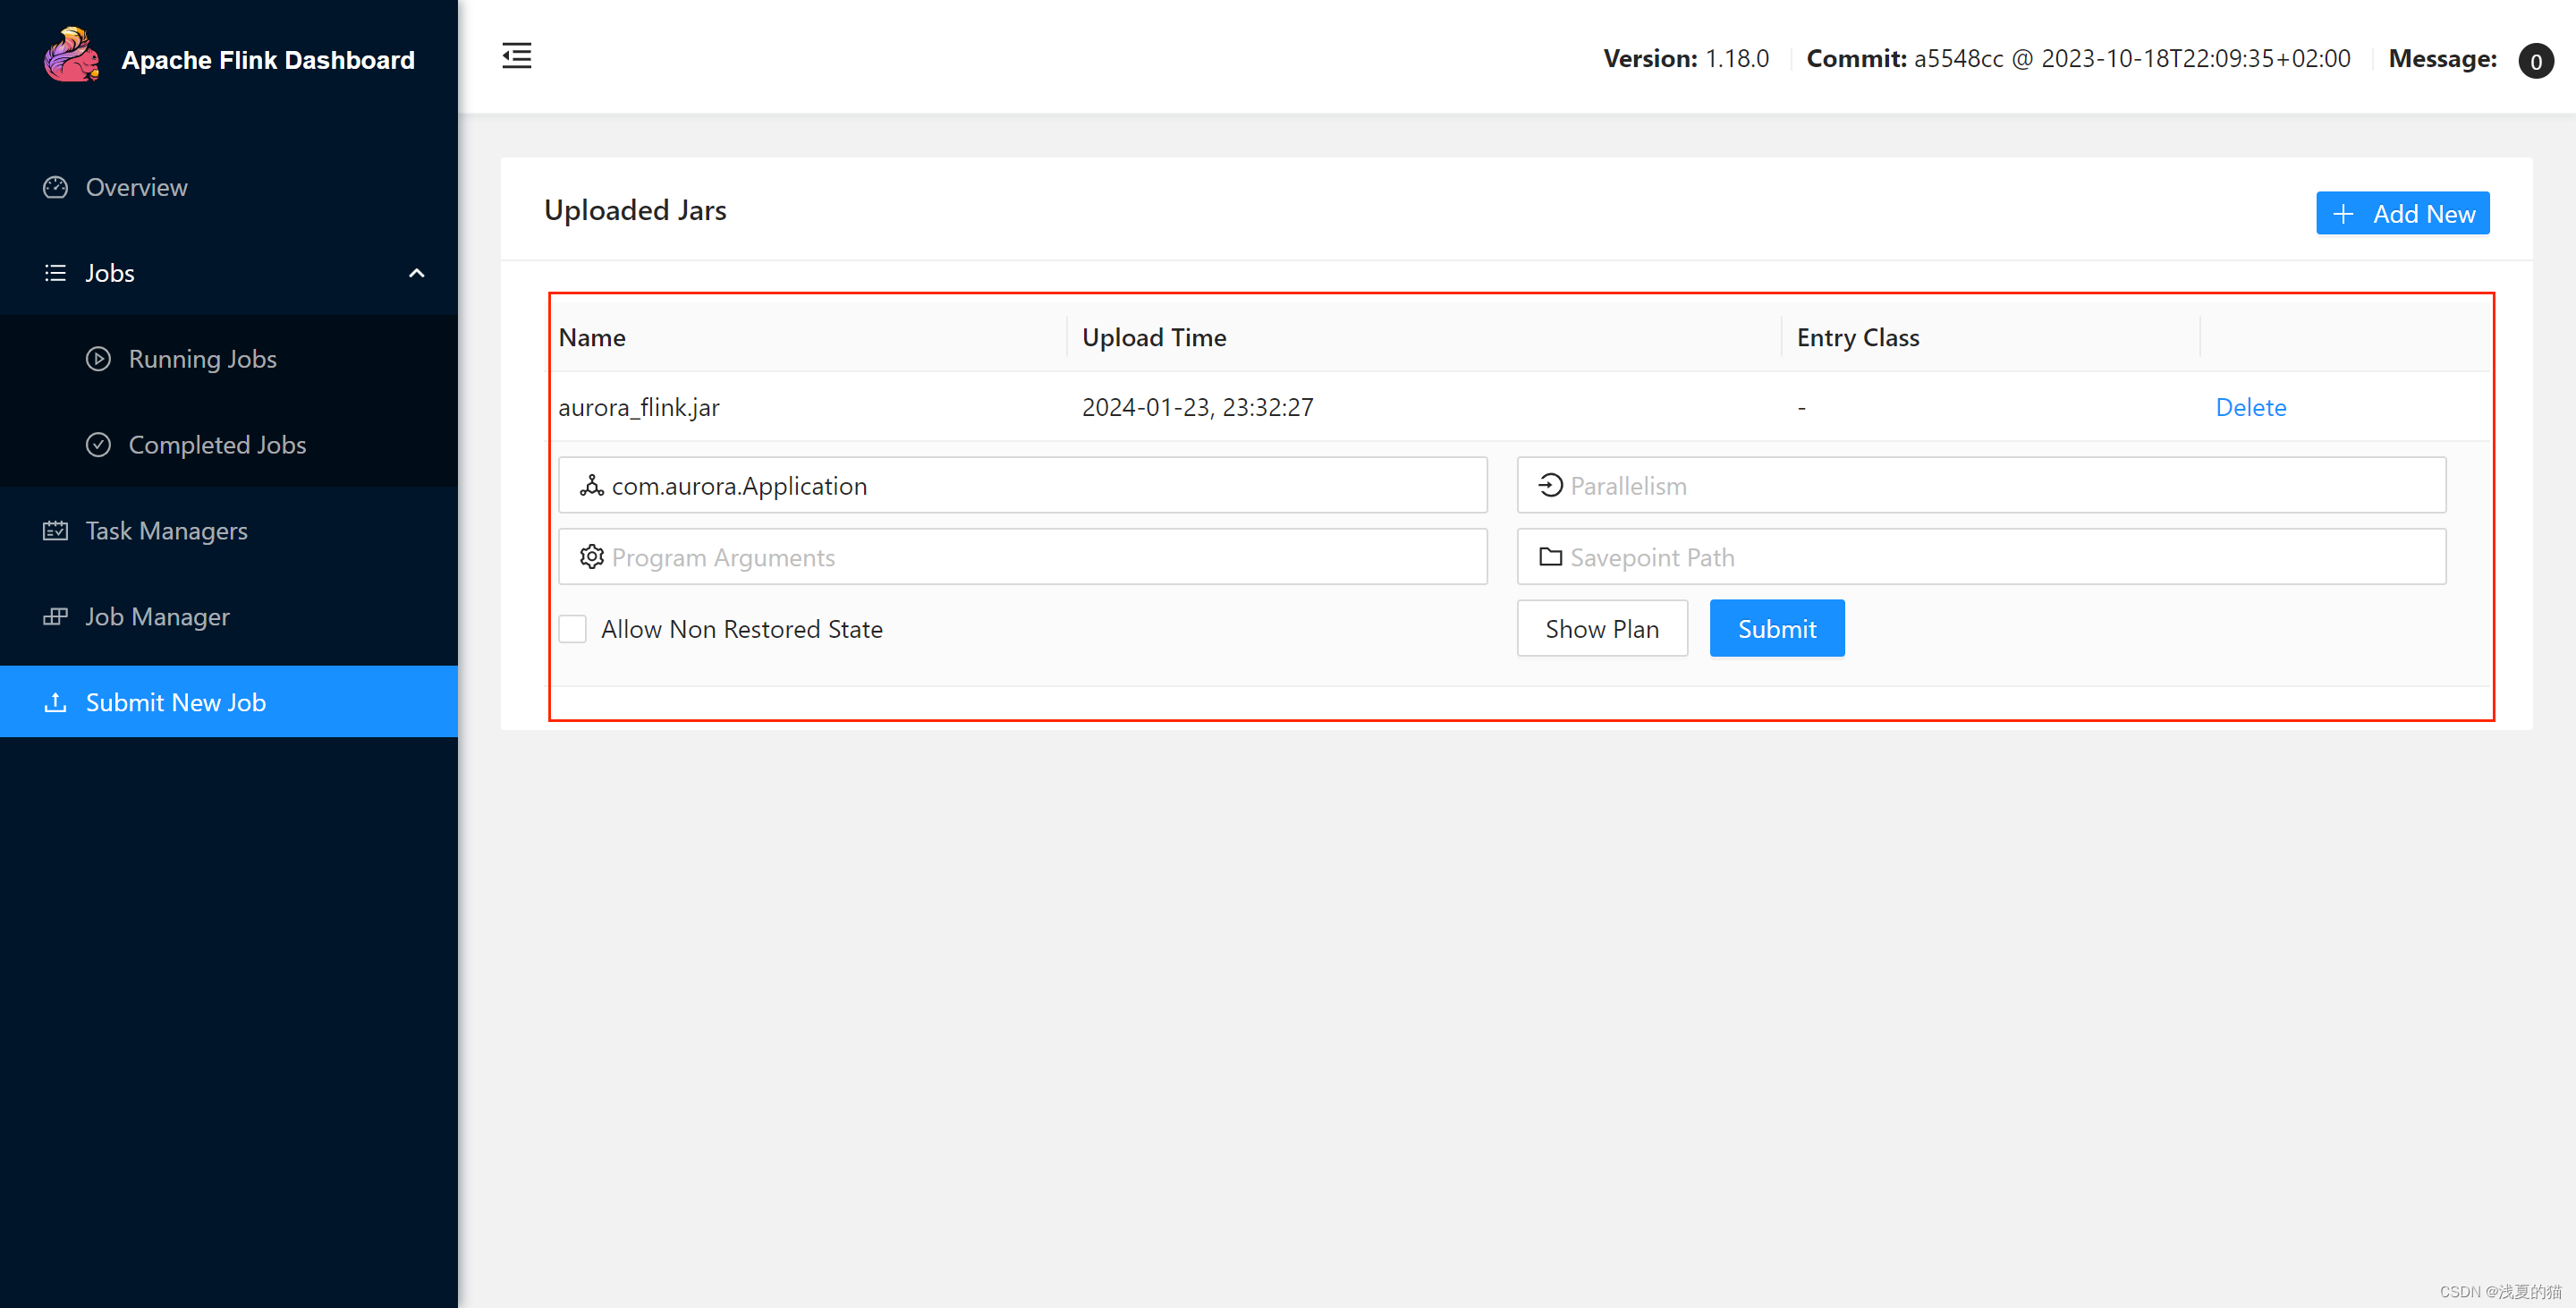Click Delete to remove aurora_flink.jar
This screenshot has width=2576, height=1308.
click(2251, 405)
